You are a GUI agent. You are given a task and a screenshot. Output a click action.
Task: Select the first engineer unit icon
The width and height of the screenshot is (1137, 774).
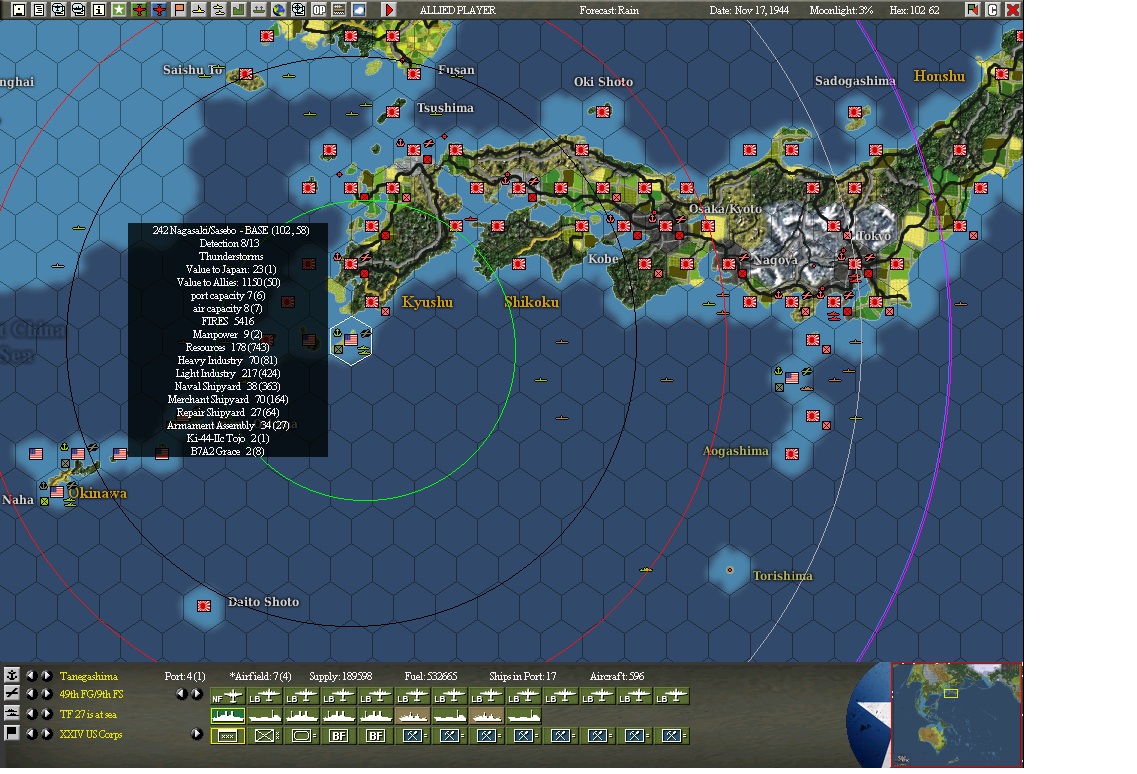pos(412,736)
